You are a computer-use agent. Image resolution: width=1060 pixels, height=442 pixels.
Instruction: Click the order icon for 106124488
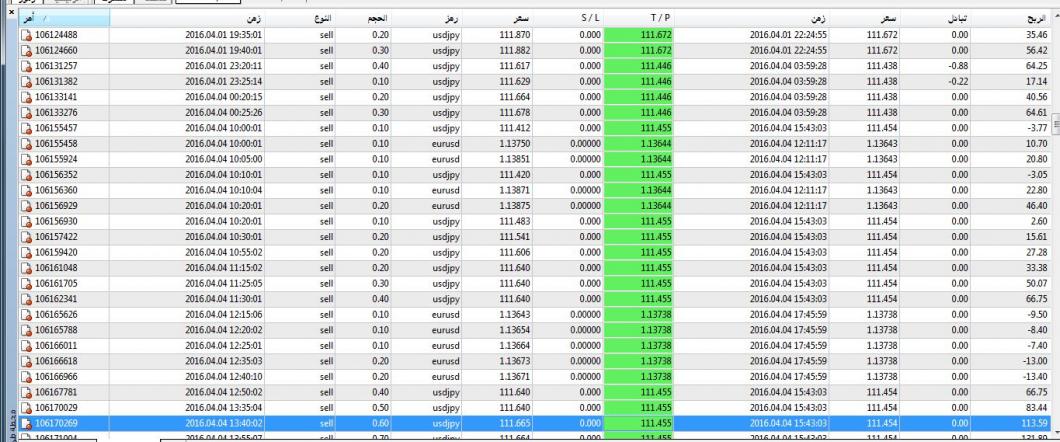tap(25, 33)
